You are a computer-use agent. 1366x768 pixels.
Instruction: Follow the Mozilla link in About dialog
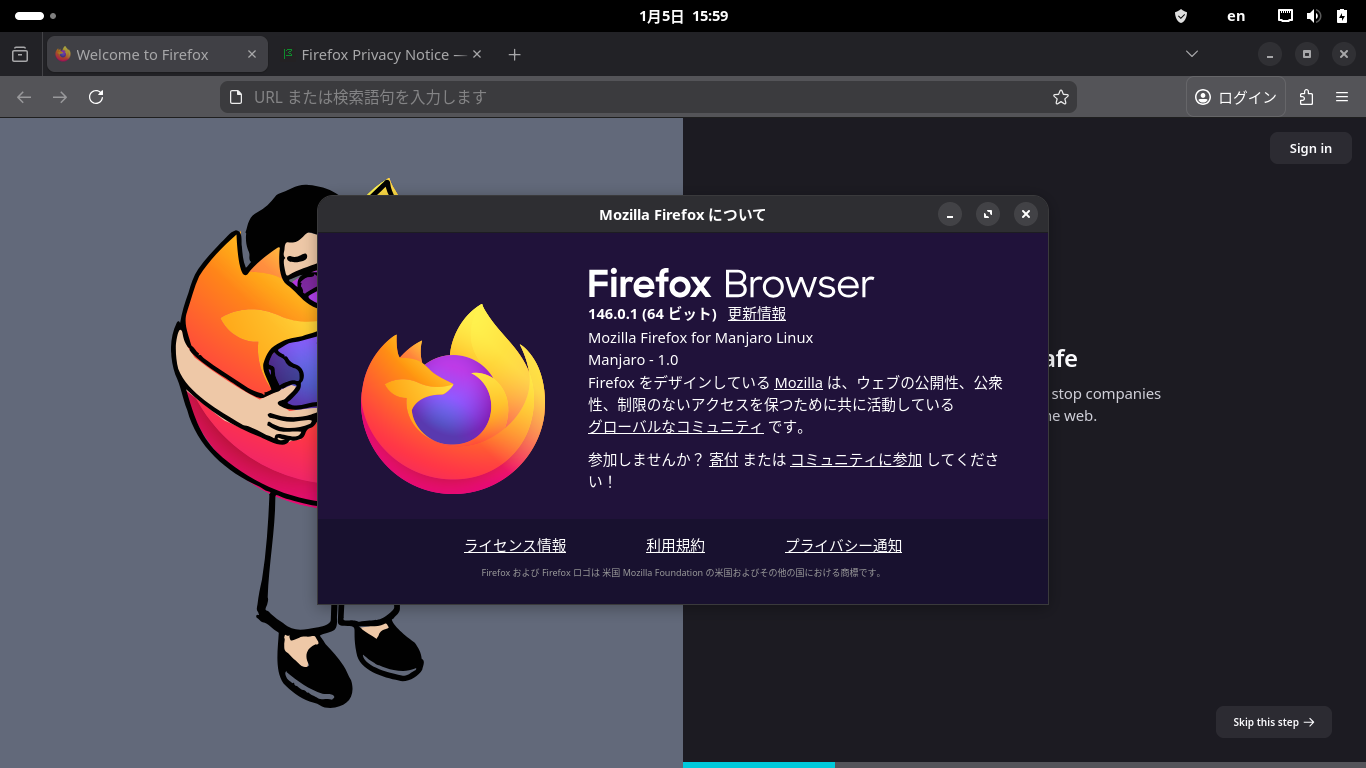coord(799,382)
